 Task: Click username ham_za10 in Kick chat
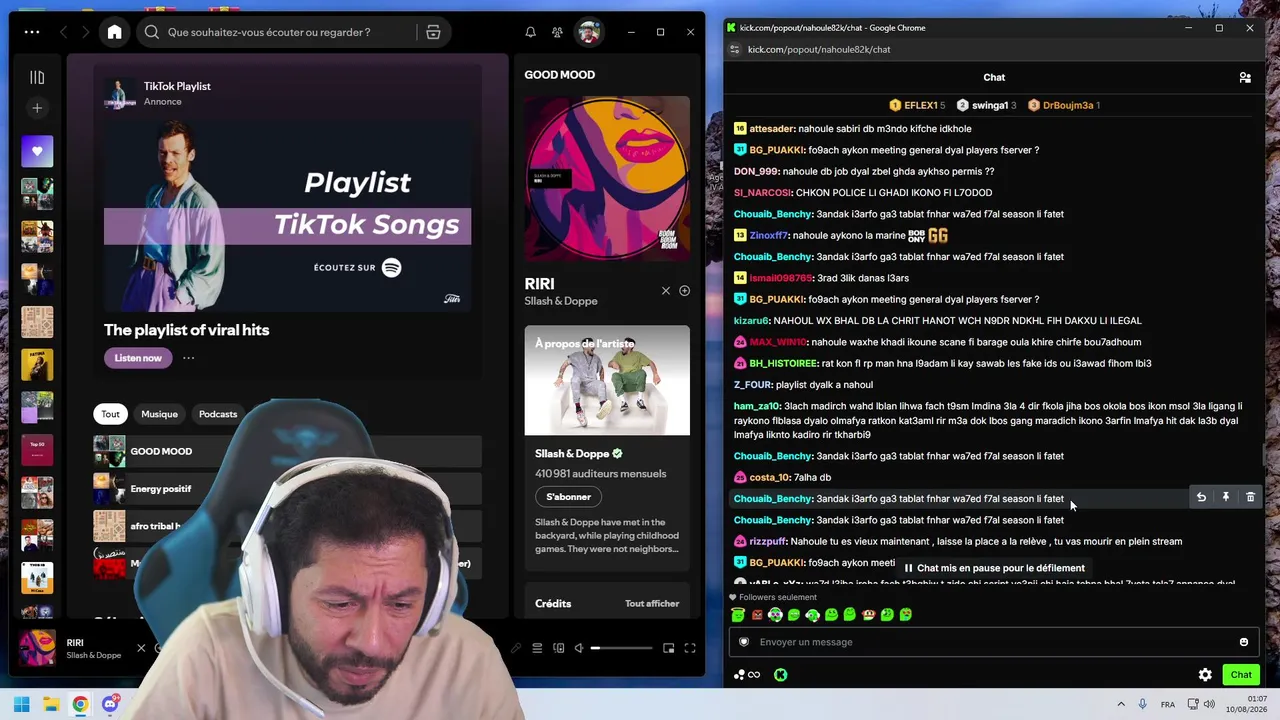pyautogui.click(x=757, y=407)
